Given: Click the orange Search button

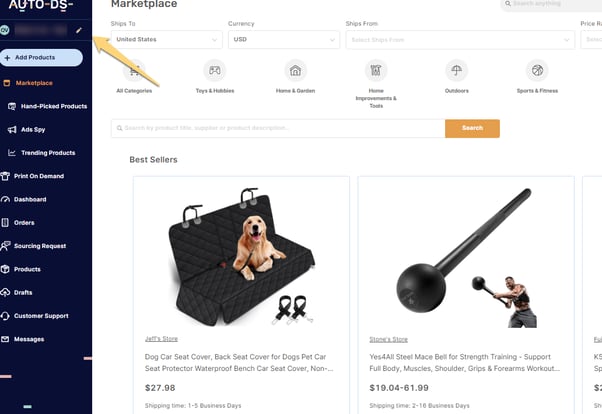Looking at the screenshot, I should click(472, 128).
